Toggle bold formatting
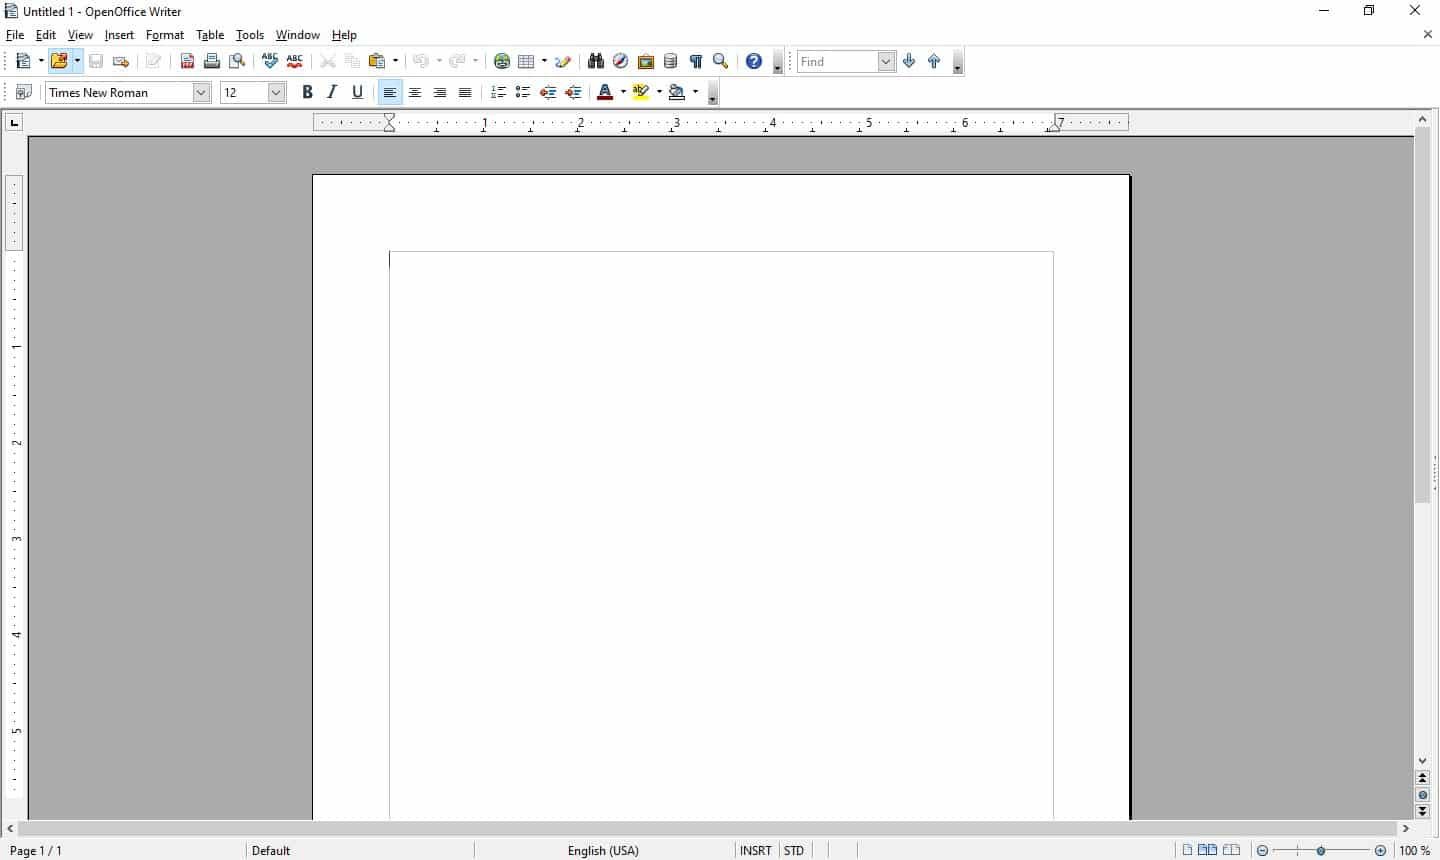The image size is (1440, 860). [307, 93]
